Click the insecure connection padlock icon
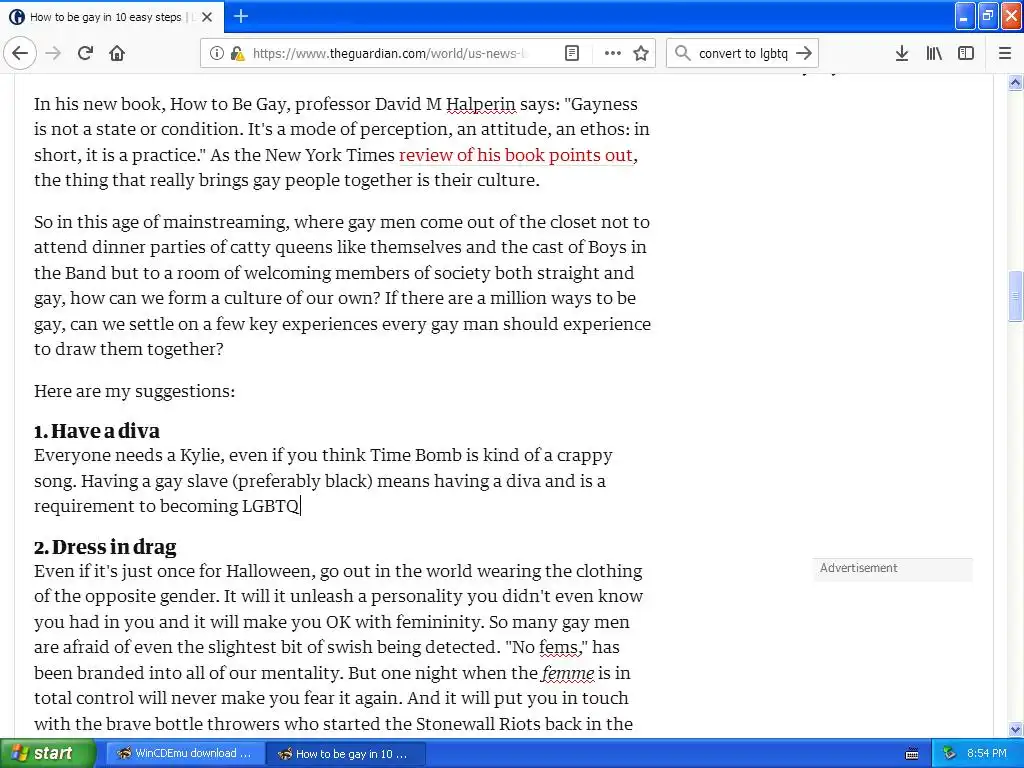This screenshot has width=1024, height=768. pos(237,53)
